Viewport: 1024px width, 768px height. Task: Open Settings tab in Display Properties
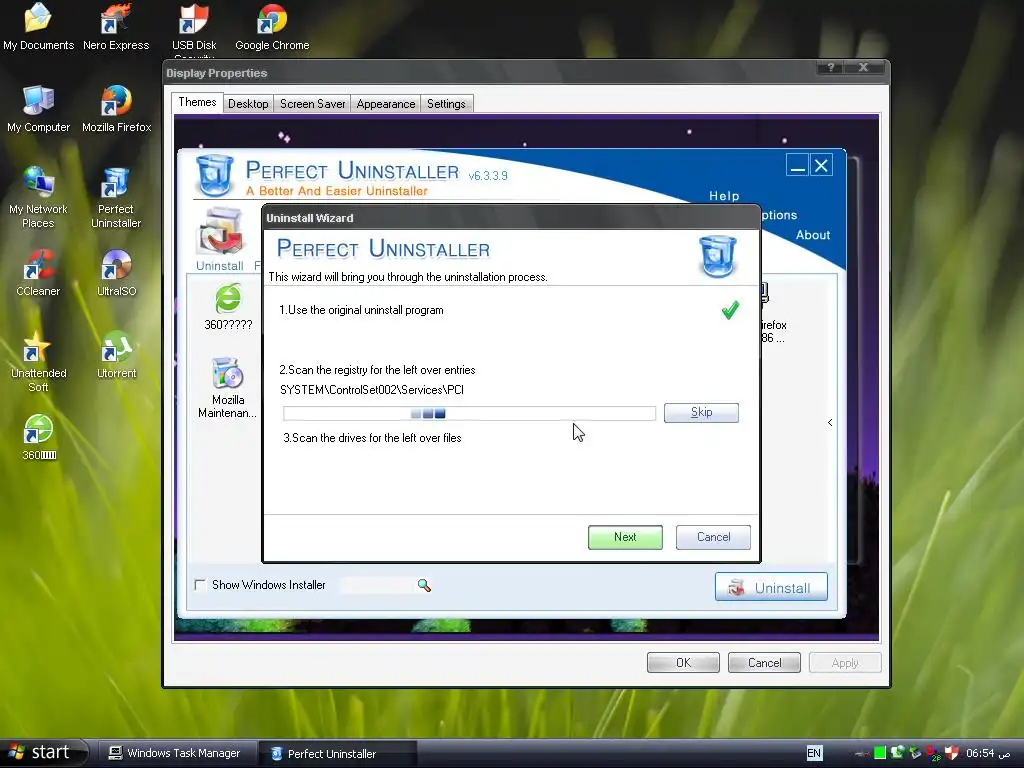446,104
